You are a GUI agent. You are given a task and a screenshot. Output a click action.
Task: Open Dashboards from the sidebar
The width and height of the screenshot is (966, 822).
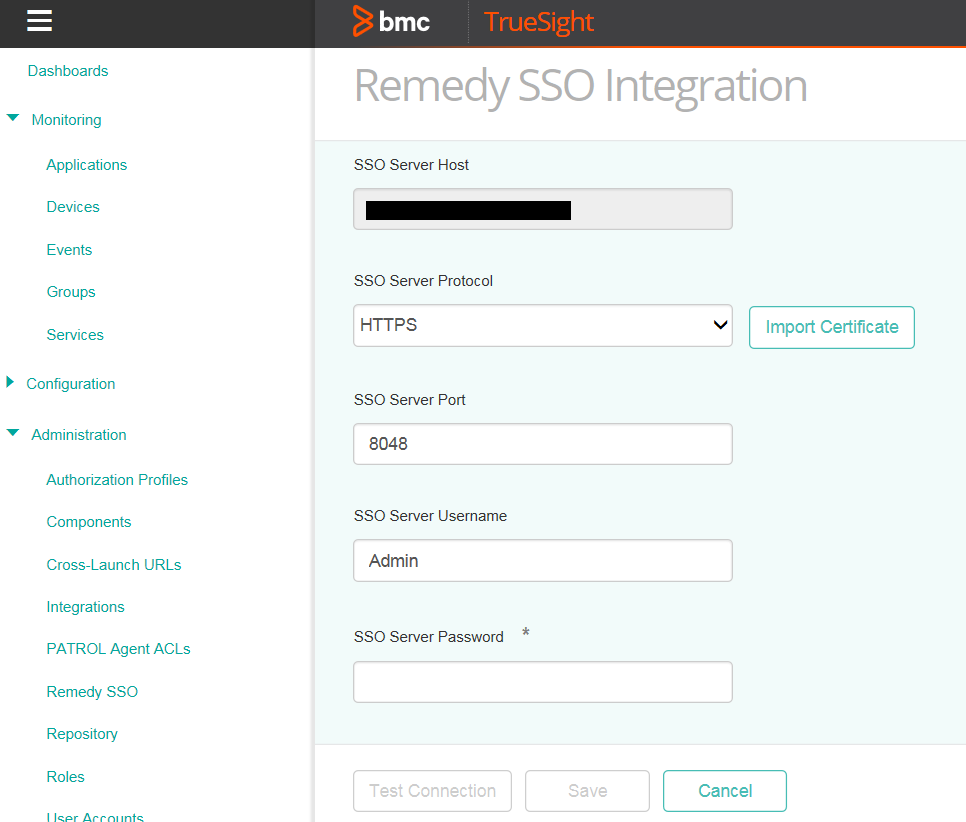click(68, 71)
